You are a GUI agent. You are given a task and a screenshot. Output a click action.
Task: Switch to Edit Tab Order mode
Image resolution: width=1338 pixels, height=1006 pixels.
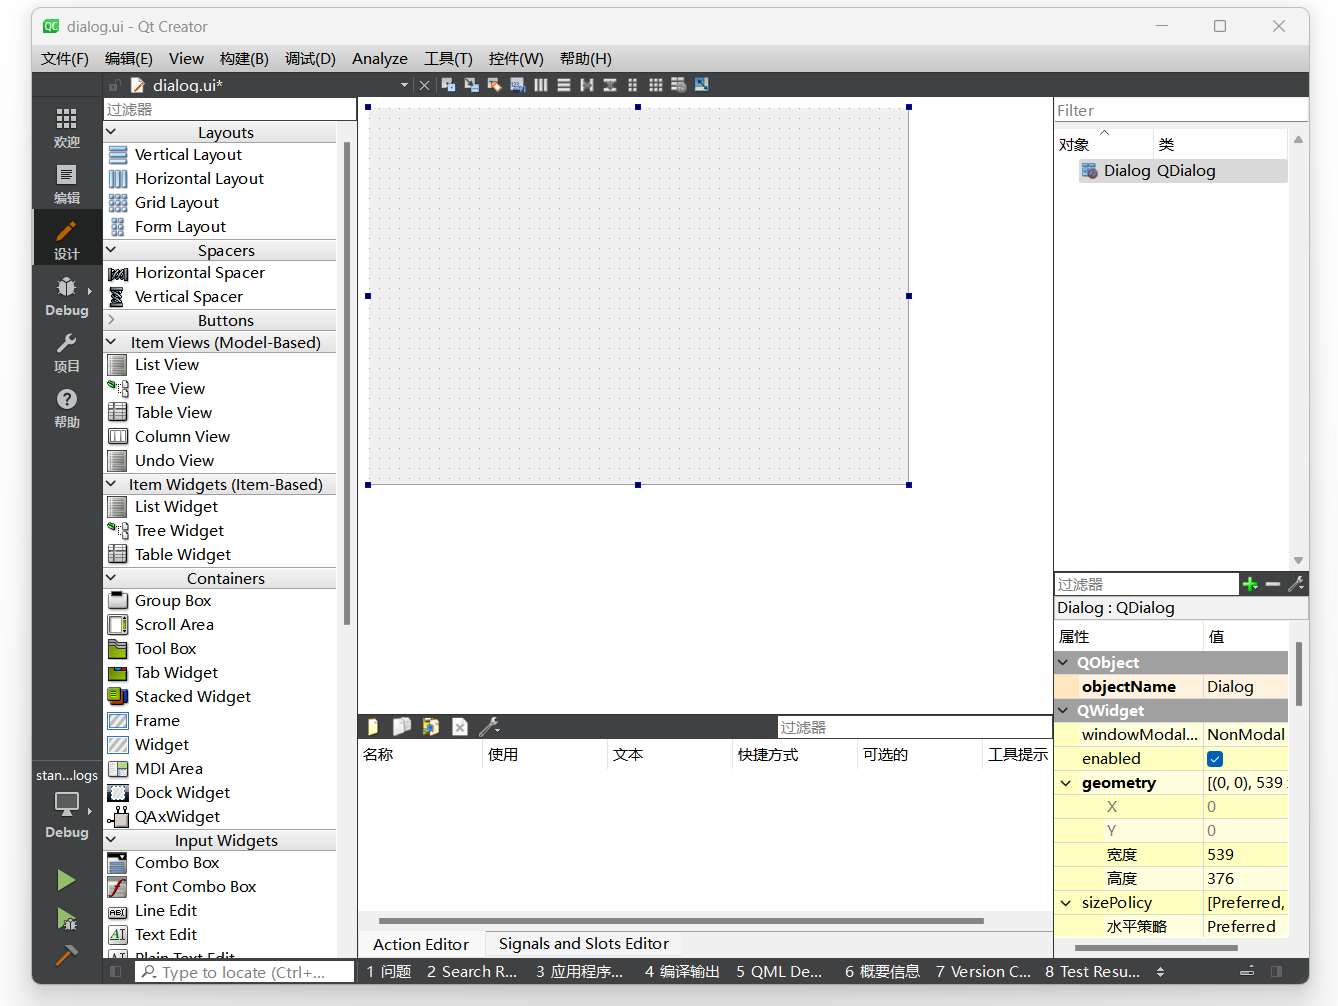(x=517, y=85)
